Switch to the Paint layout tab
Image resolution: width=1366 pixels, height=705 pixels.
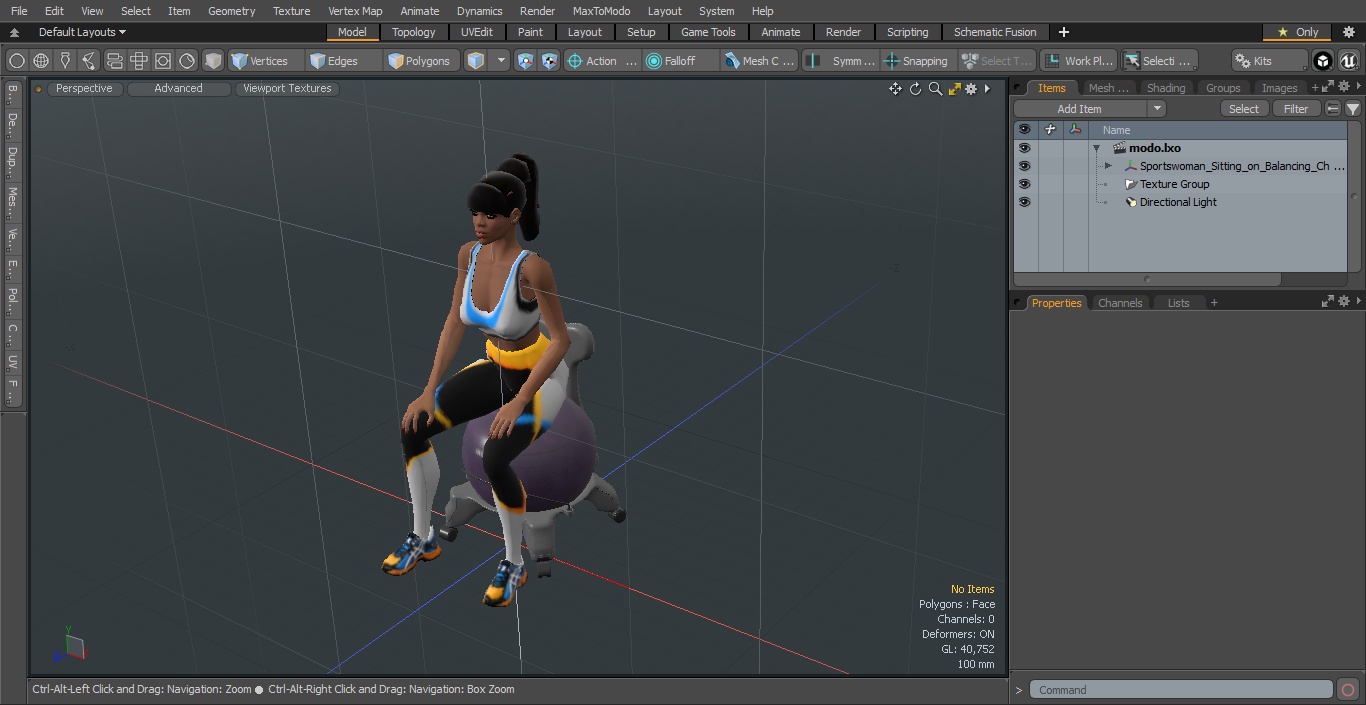pyautogui.click(x=530, y=32)
